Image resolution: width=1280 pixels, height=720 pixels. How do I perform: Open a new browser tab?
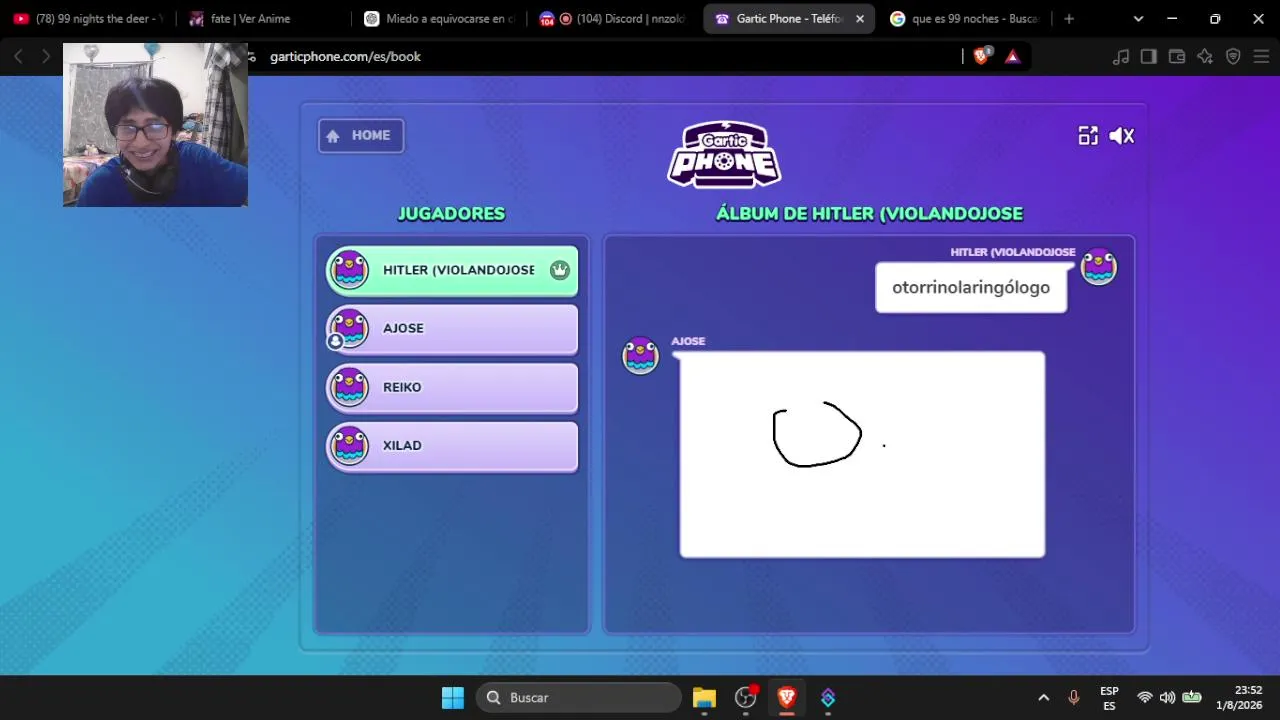(x=1069, y=19)
